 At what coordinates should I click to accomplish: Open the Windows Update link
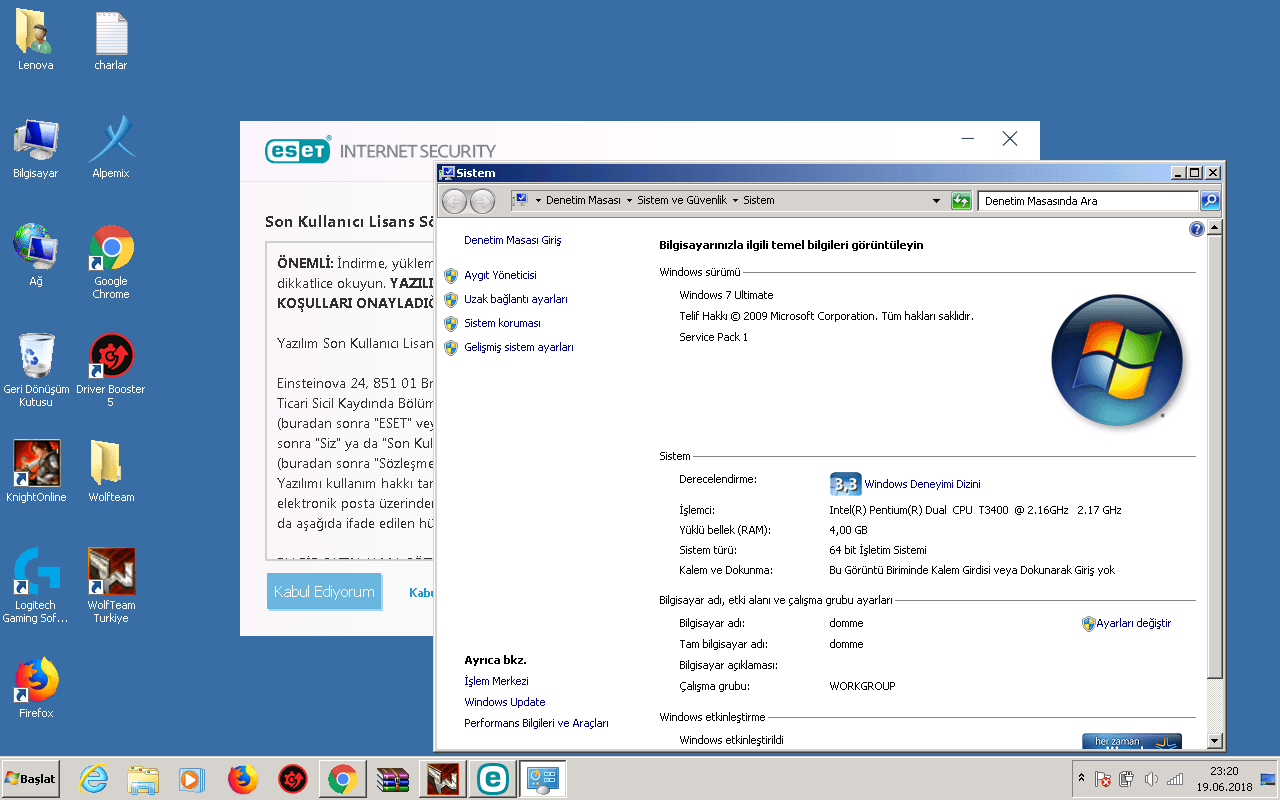point(505,702)
